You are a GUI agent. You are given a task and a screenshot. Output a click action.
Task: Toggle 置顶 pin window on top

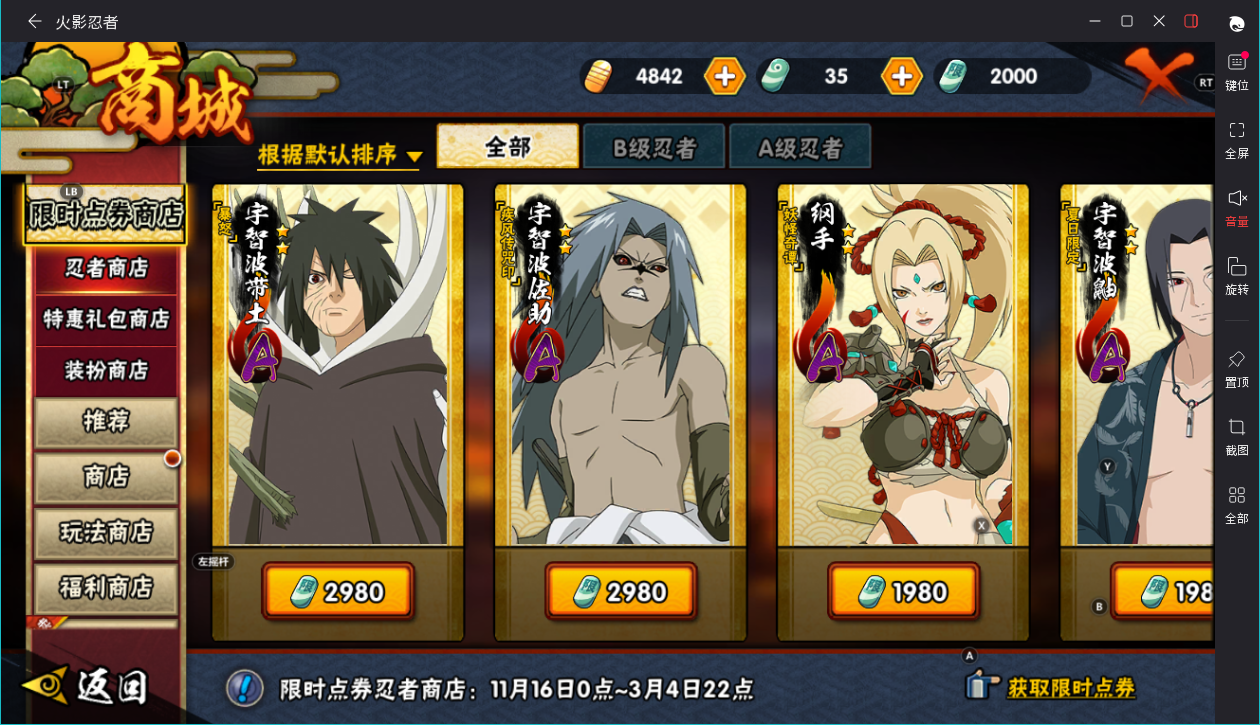(1237, 369)
